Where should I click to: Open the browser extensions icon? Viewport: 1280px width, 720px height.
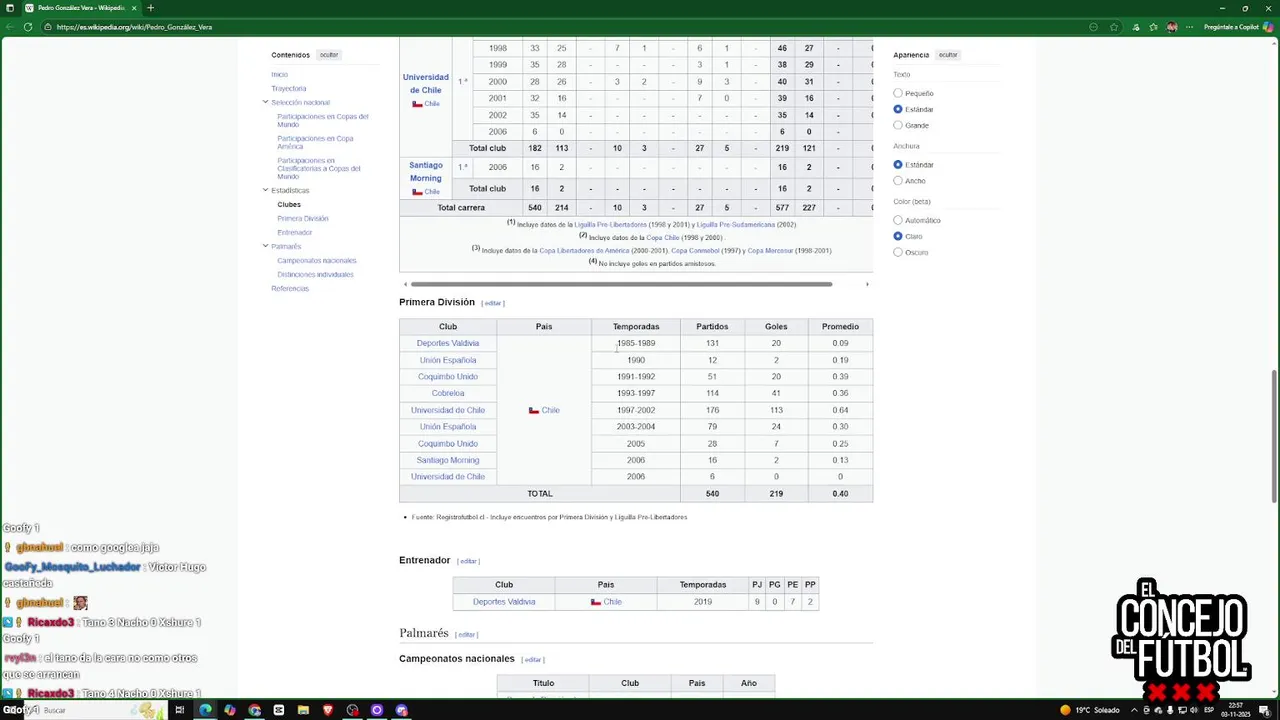pyautogui.click(x=1136, y=27)
